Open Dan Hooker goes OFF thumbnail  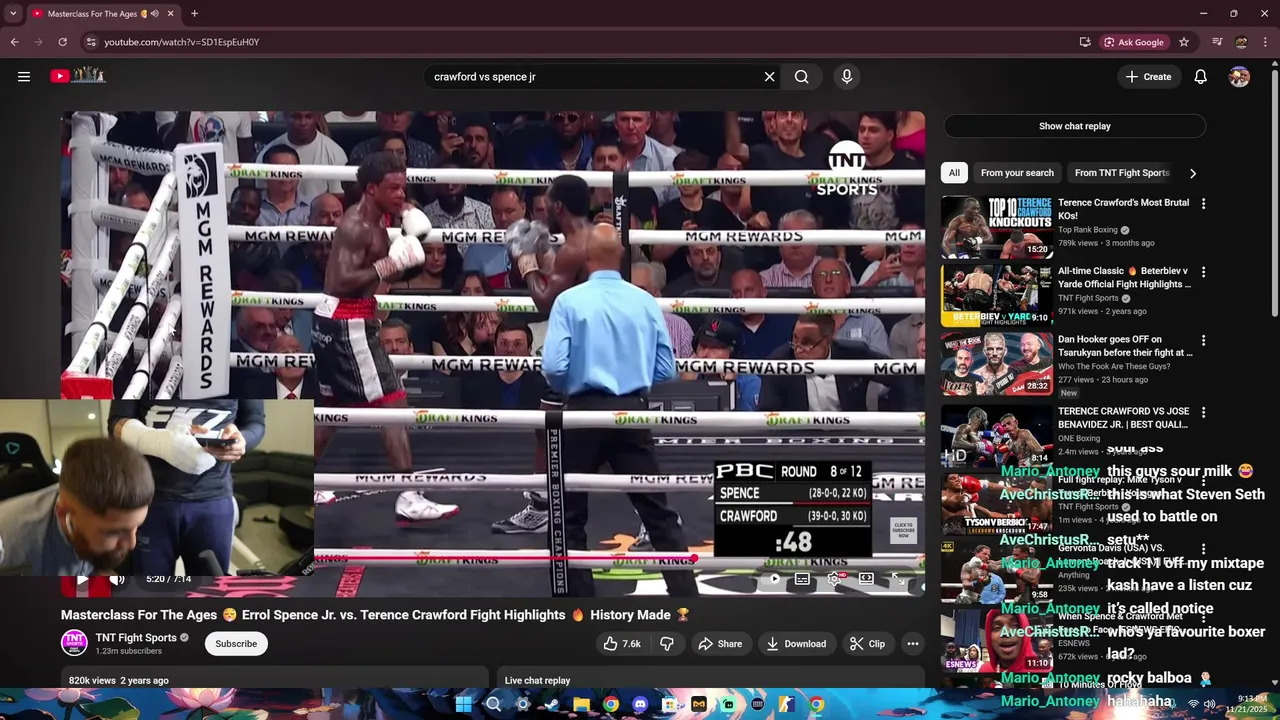996,364
